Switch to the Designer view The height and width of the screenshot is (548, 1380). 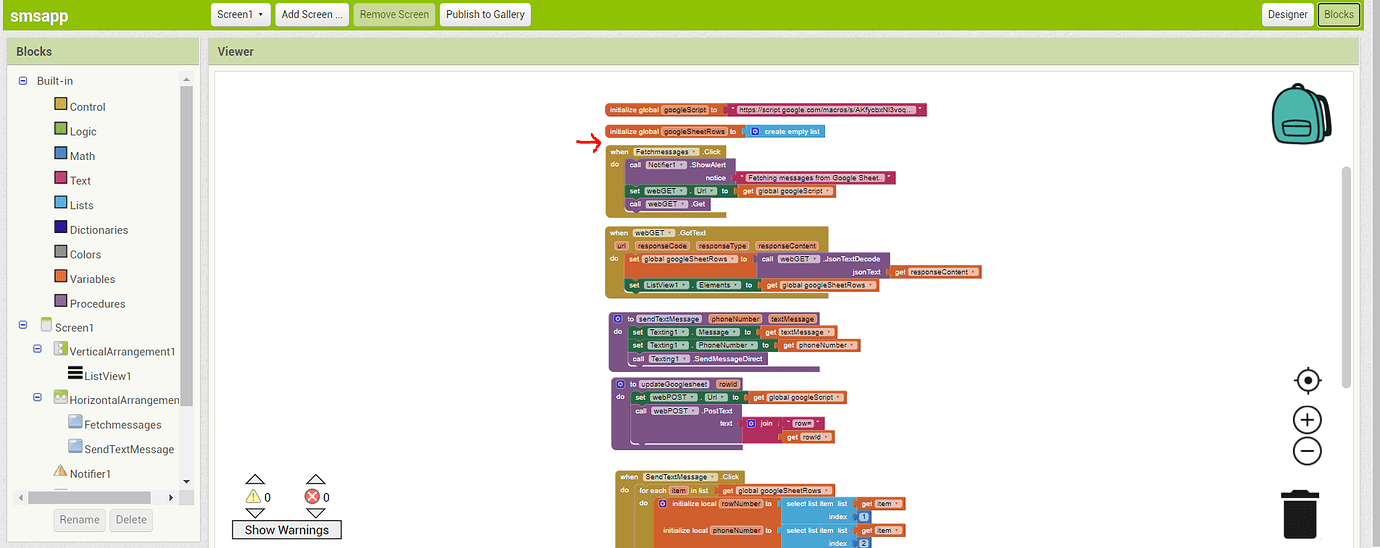point(1287,14)
